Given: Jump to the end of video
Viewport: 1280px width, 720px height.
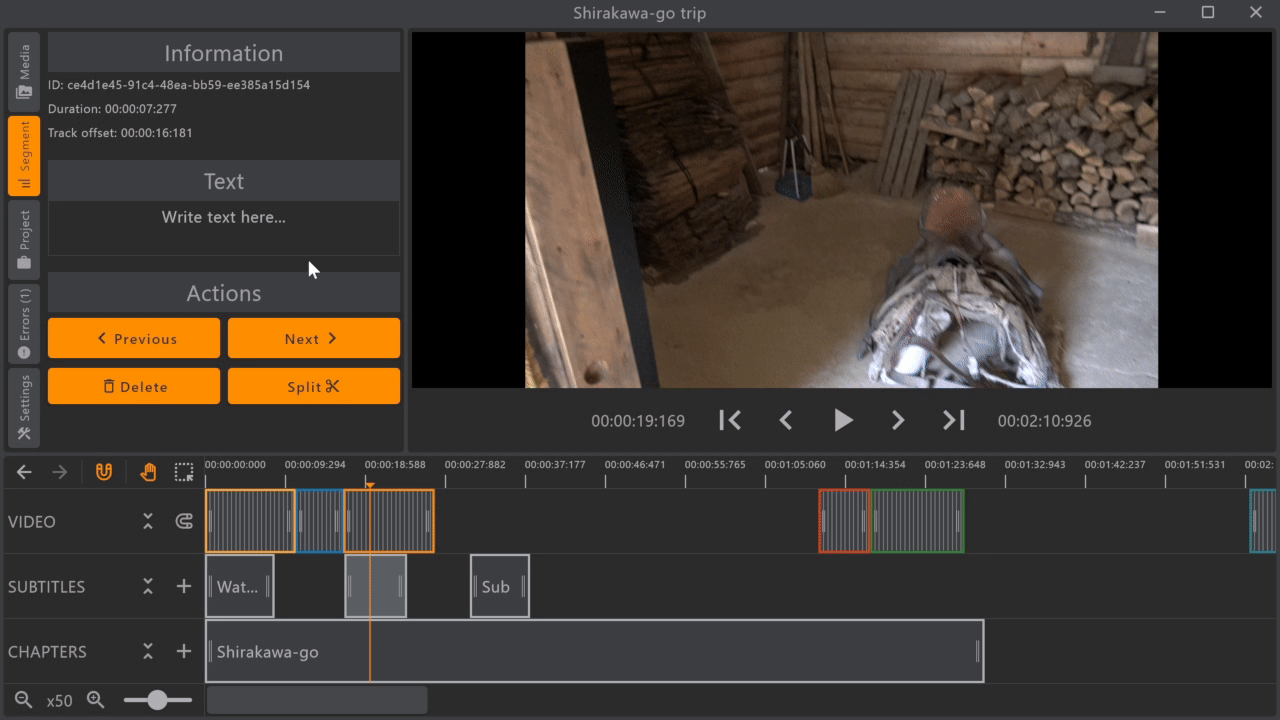Looking at the screenshot, I should (x=954, y=421).
